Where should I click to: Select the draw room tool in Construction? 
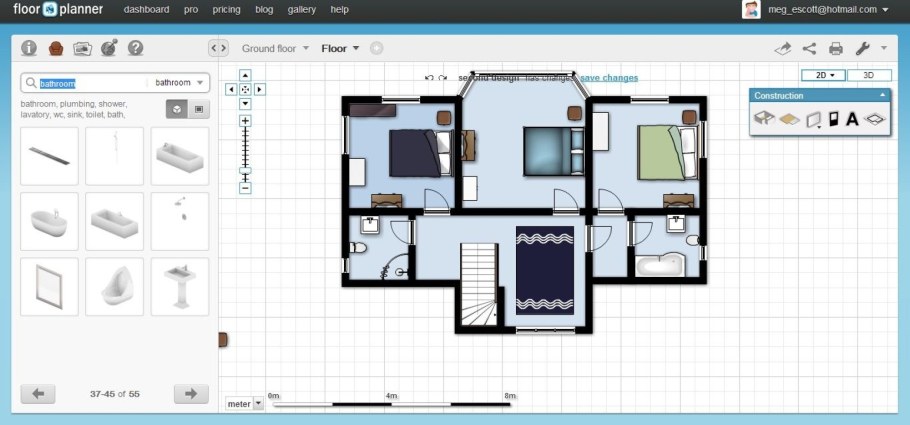tap(764, 119)
